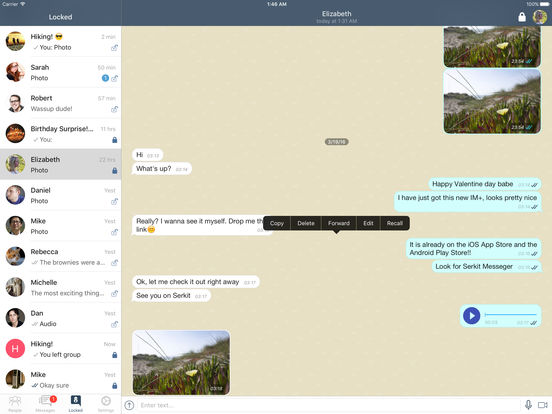Choose Delete in message context menu

tap(306, 223)
